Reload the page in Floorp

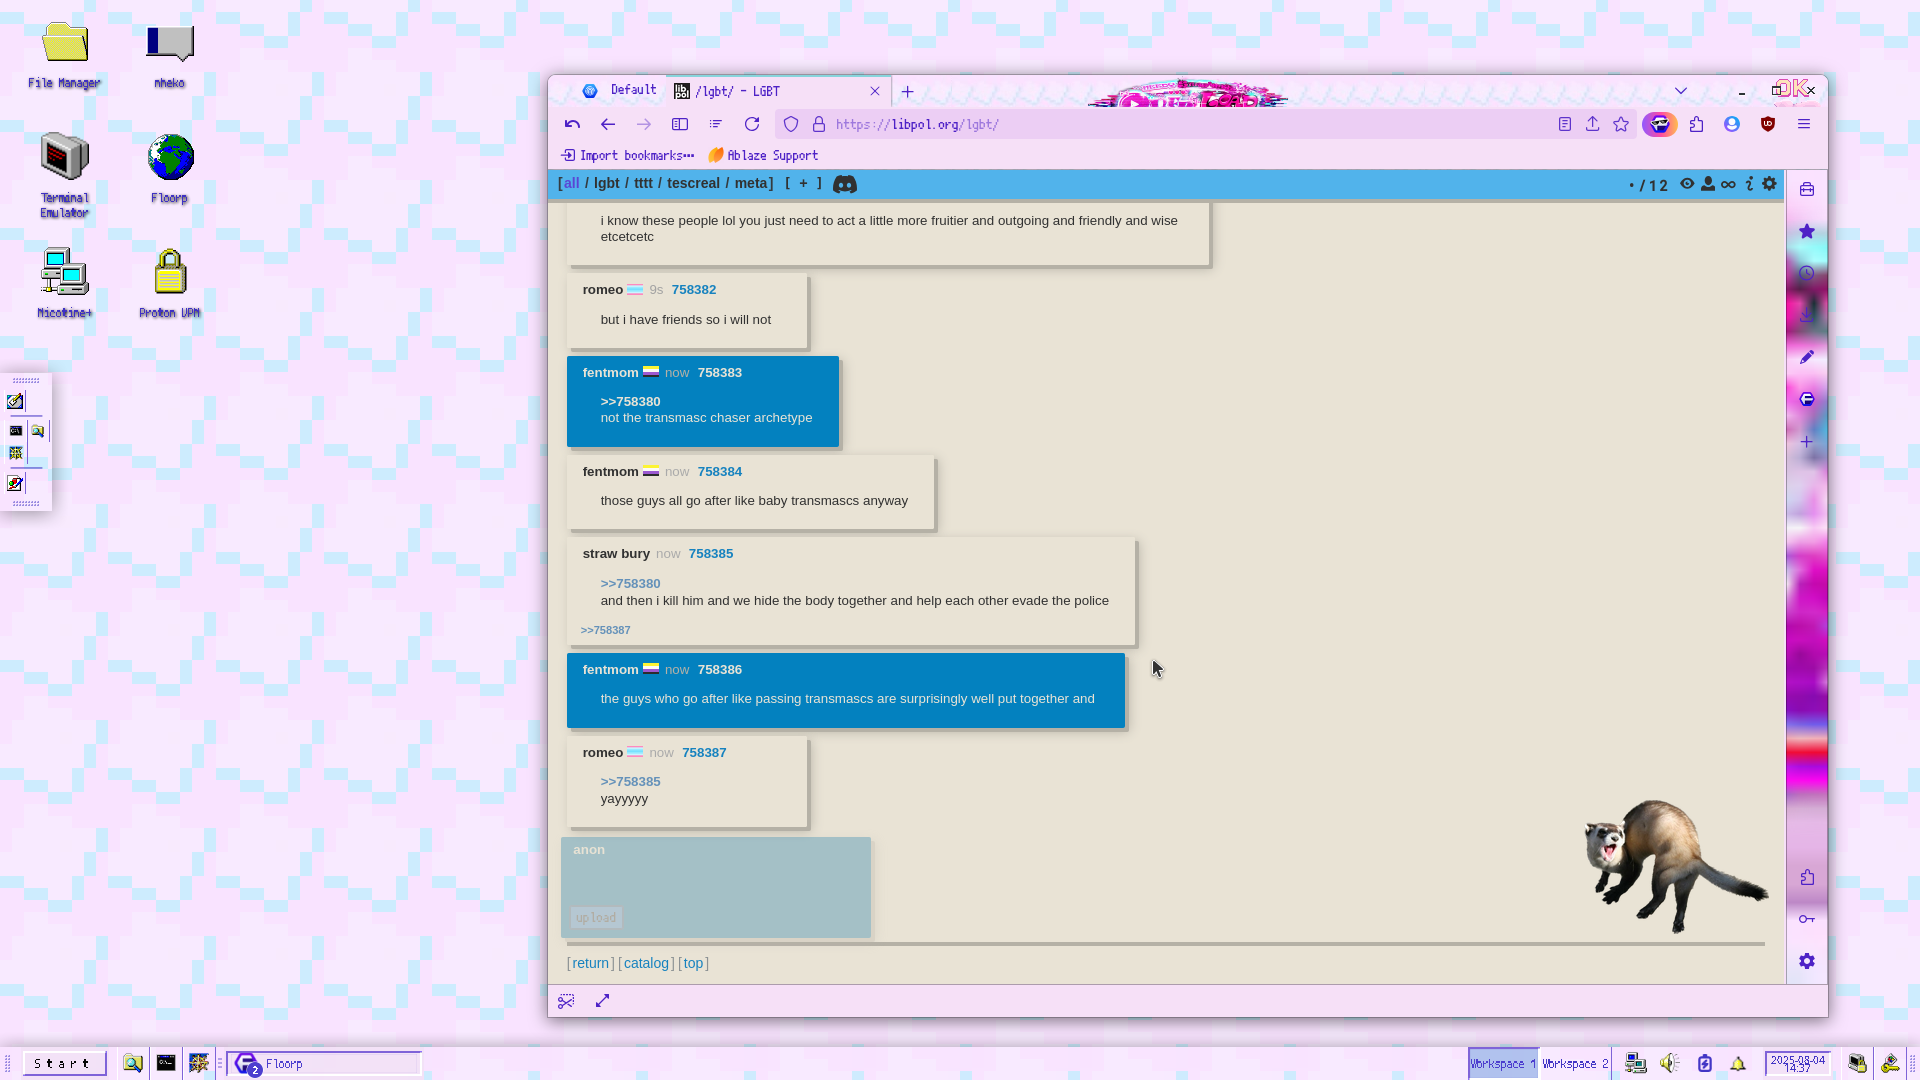[x=752, y=124]
